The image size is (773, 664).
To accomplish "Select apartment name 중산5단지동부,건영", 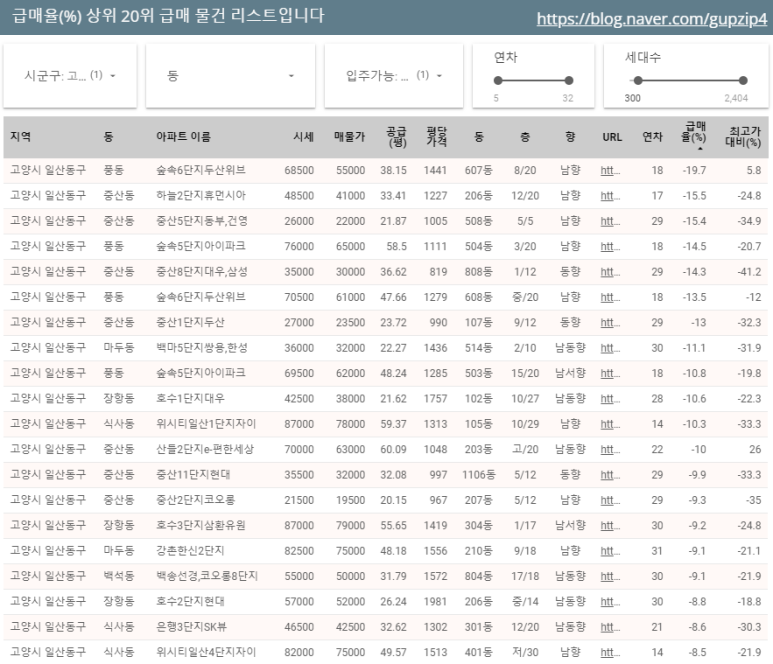I will [202, 221].
